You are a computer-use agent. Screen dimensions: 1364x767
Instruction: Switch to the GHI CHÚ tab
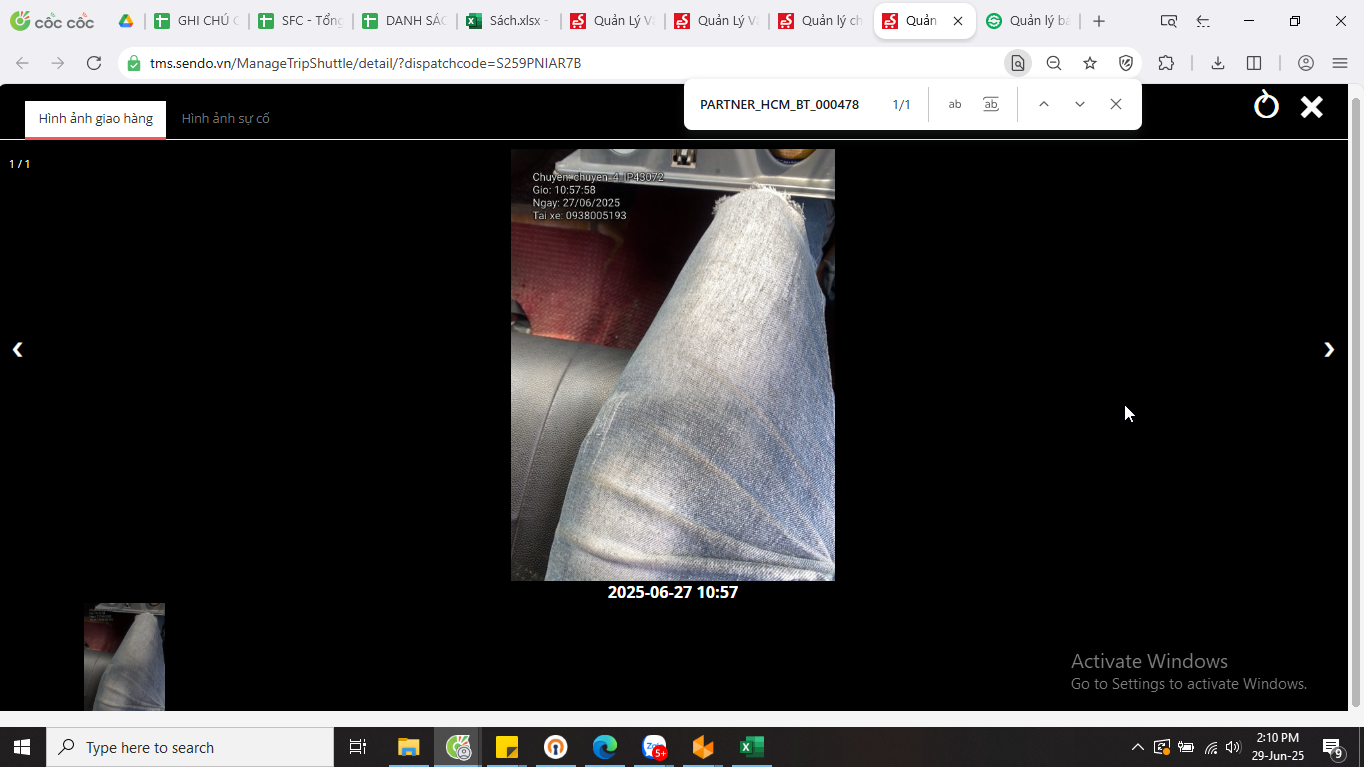coord(196,21)
